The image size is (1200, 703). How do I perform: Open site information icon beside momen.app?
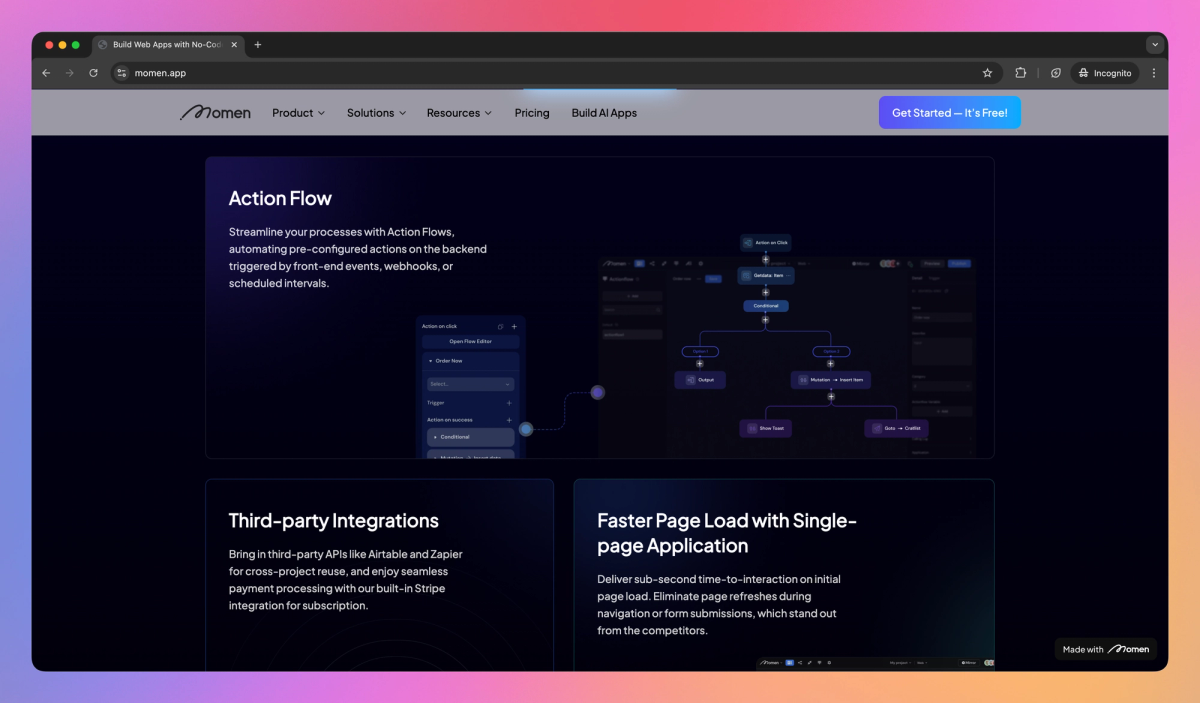(x=121, y=73)
